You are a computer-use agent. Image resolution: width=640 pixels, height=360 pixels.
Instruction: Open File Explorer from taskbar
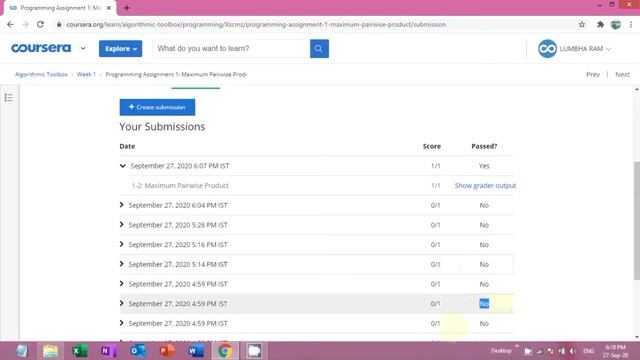click(x=51, y=351)
